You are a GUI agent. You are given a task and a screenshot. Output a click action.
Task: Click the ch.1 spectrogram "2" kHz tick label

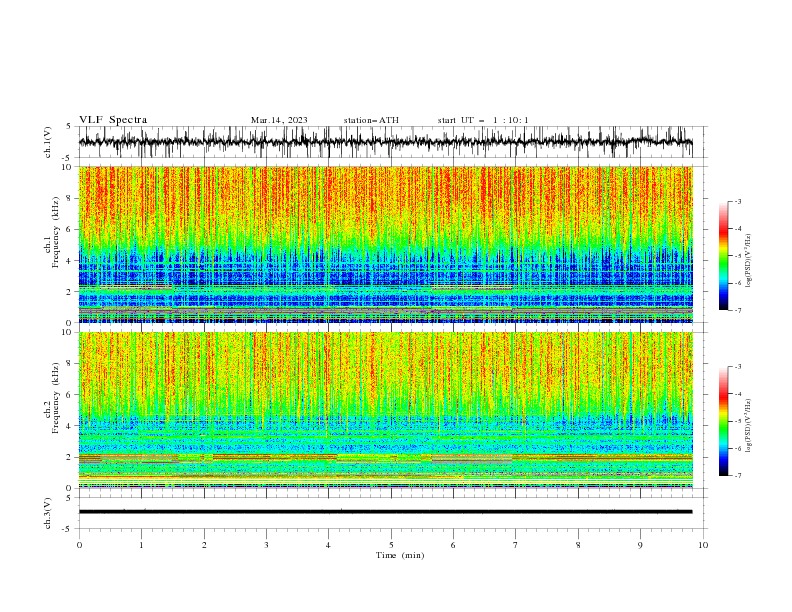(x=71, y=292)
